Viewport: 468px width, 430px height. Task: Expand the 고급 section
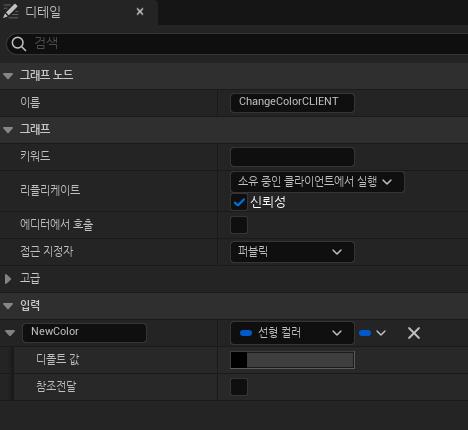8,279
